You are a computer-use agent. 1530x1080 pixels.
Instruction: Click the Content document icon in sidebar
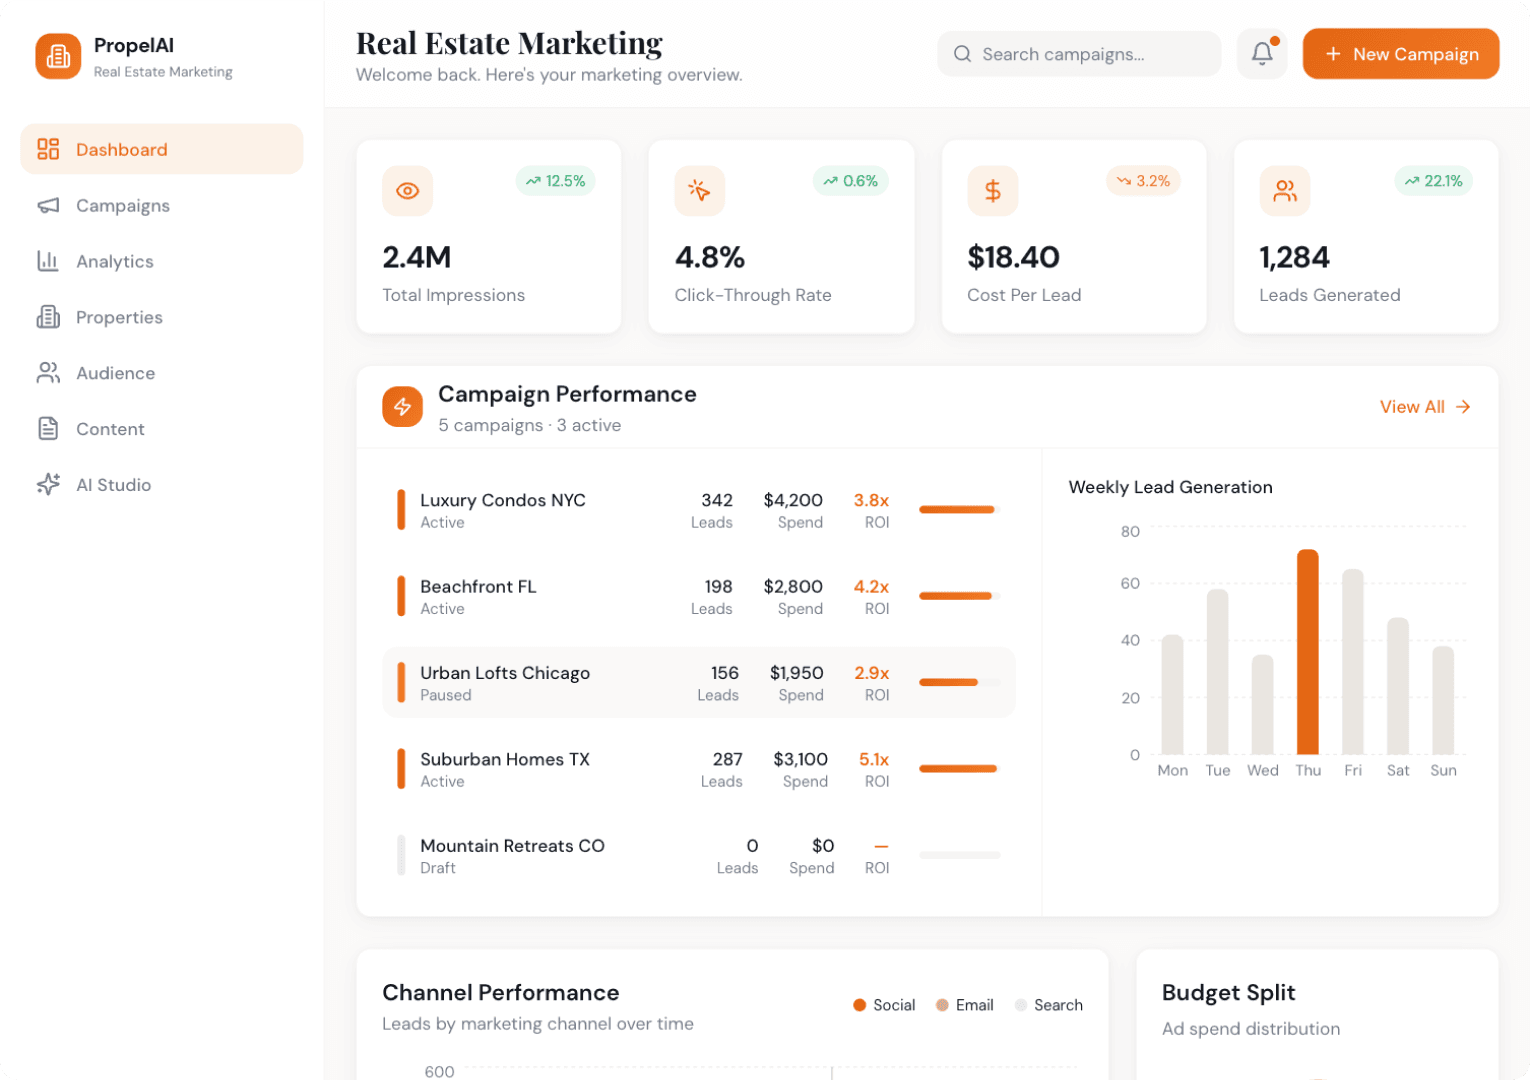[48, 428]
